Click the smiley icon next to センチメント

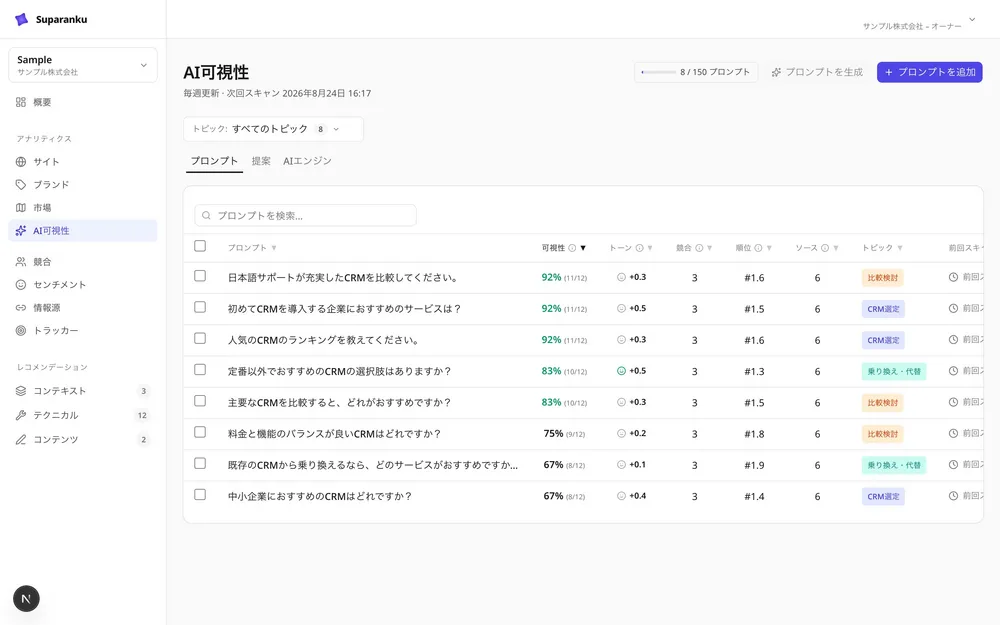(x=21, y=284)
